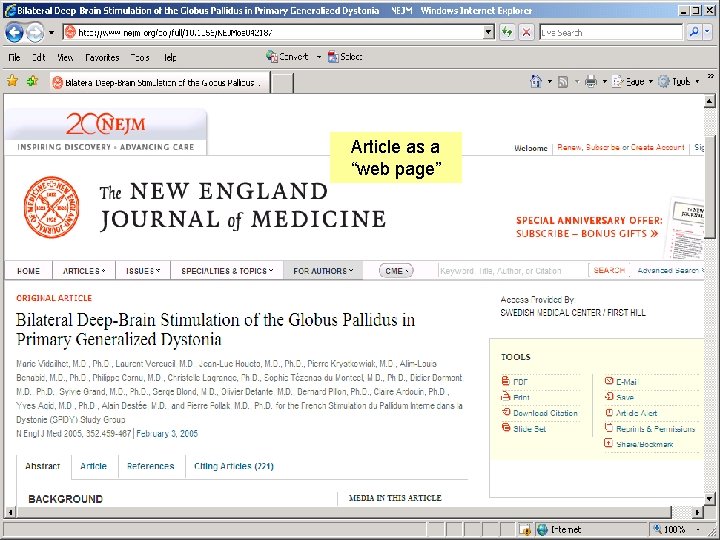Open the Home icon dropdown arrow
The height and width of the screenshot is (540, 720).
click(550, 82)
